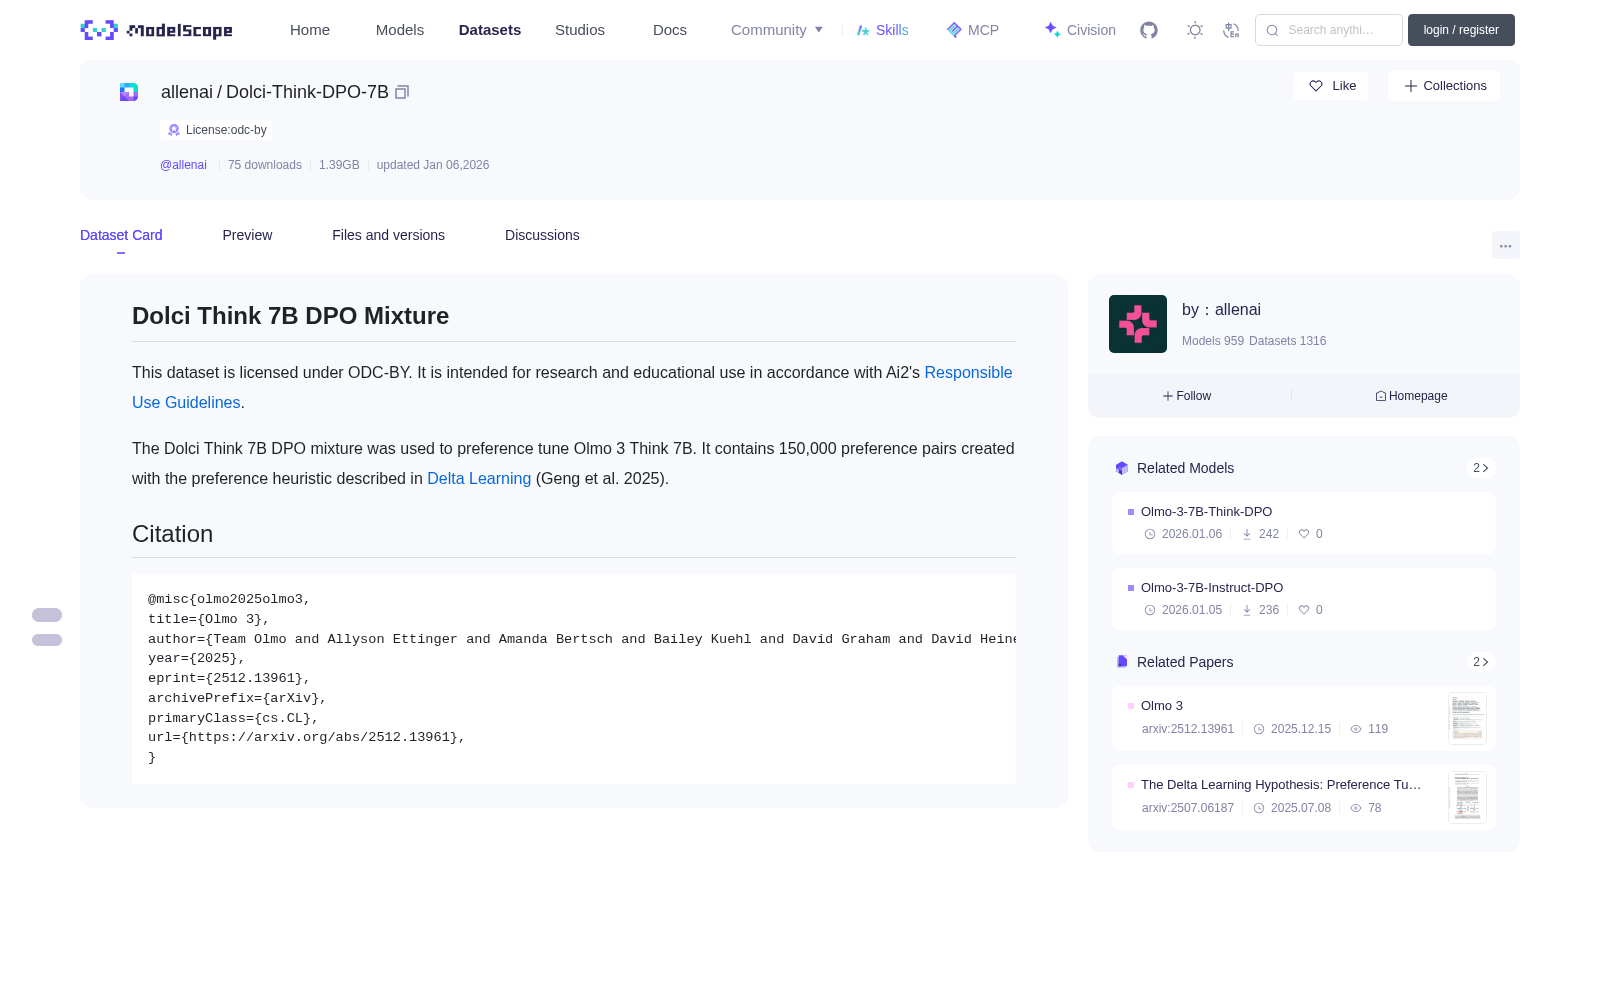This screenshot has height=1000, width=1600.
Task: Click heart icon on Olmo-3-7B-Instruct-DPO
Action: click(1304, 610)
